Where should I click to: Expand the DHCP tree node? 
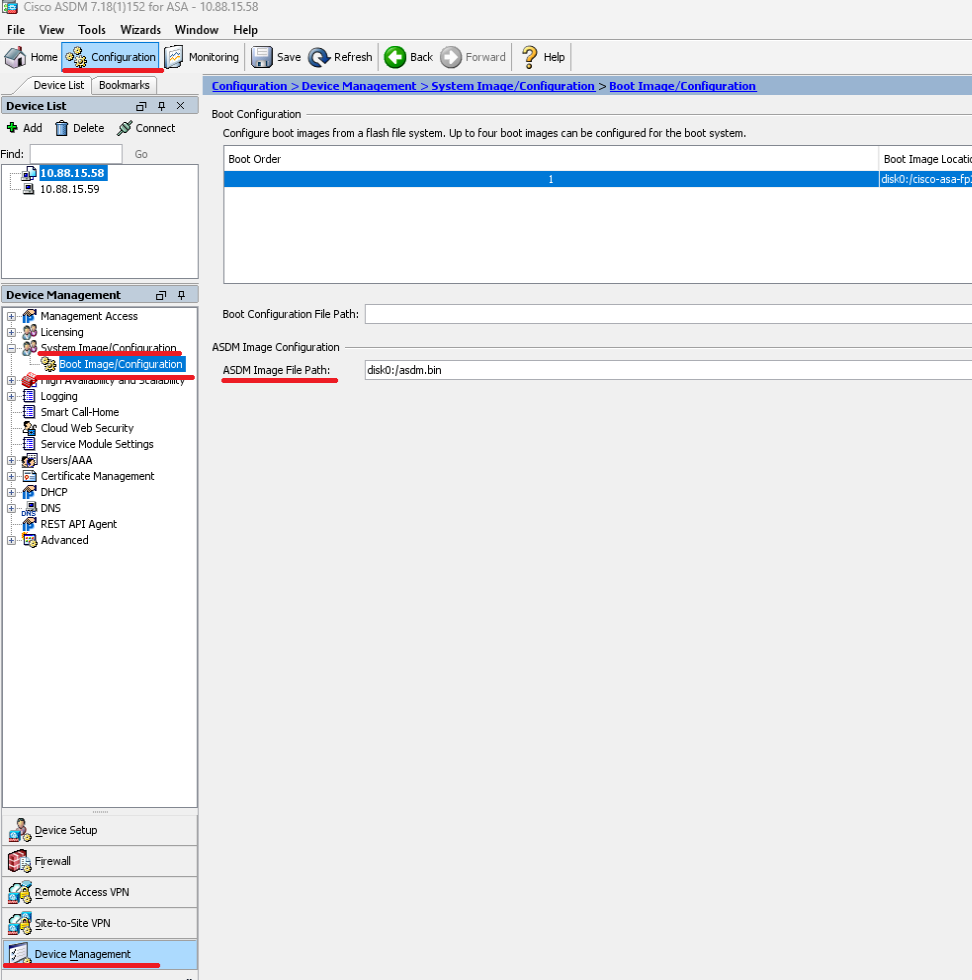tap(11, 492)
